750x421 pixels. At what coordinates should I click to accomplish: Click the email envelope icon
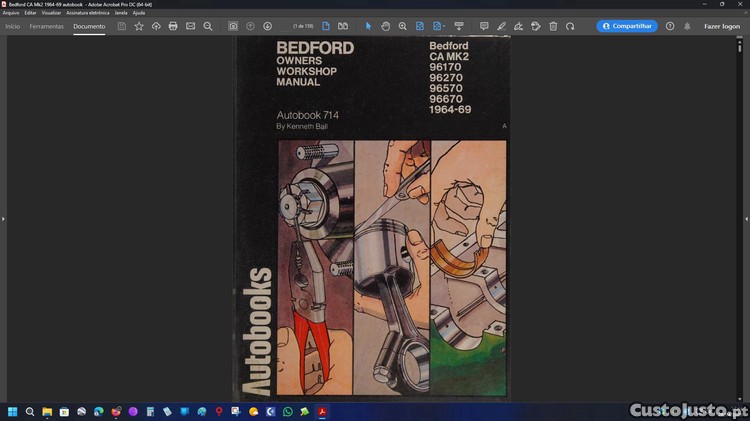[x=190, y=26]
